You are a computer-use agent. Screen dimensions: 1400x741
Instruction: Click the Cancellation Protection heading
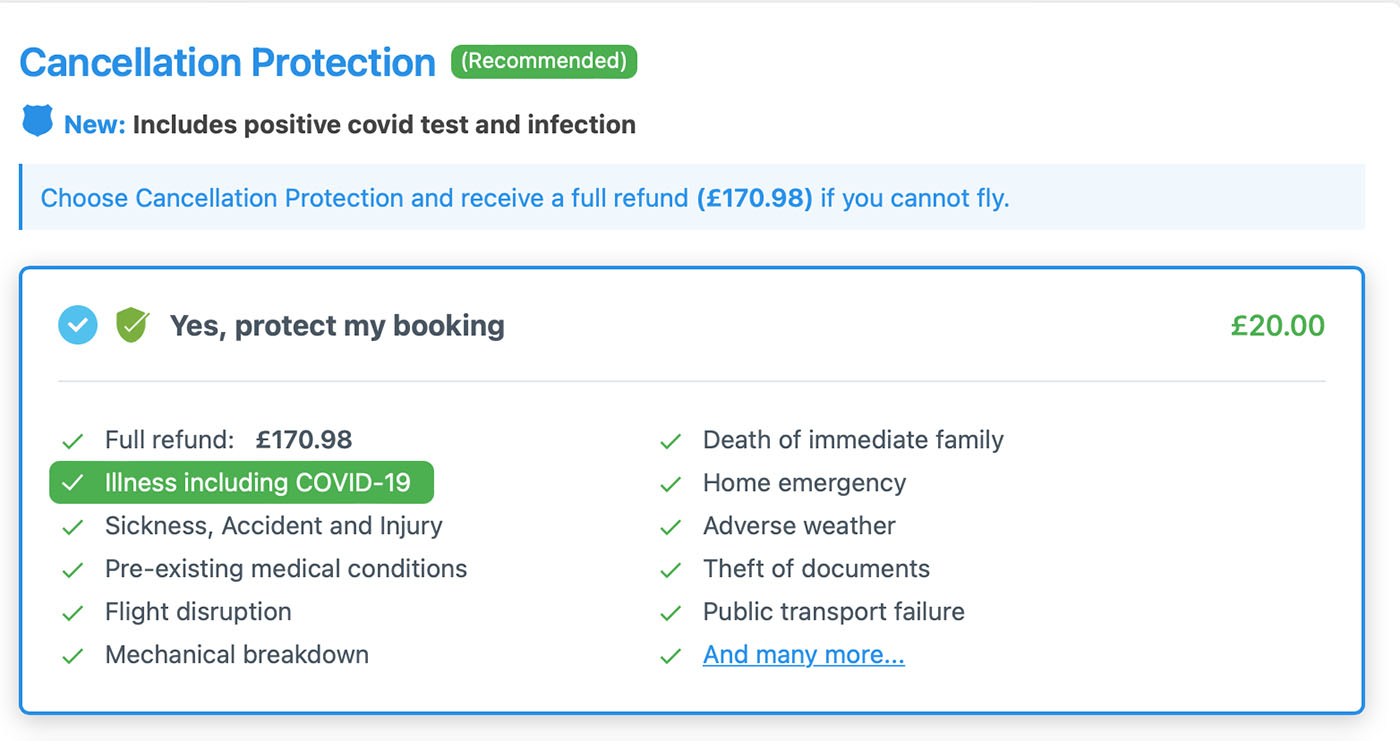(x=226, y=62)
